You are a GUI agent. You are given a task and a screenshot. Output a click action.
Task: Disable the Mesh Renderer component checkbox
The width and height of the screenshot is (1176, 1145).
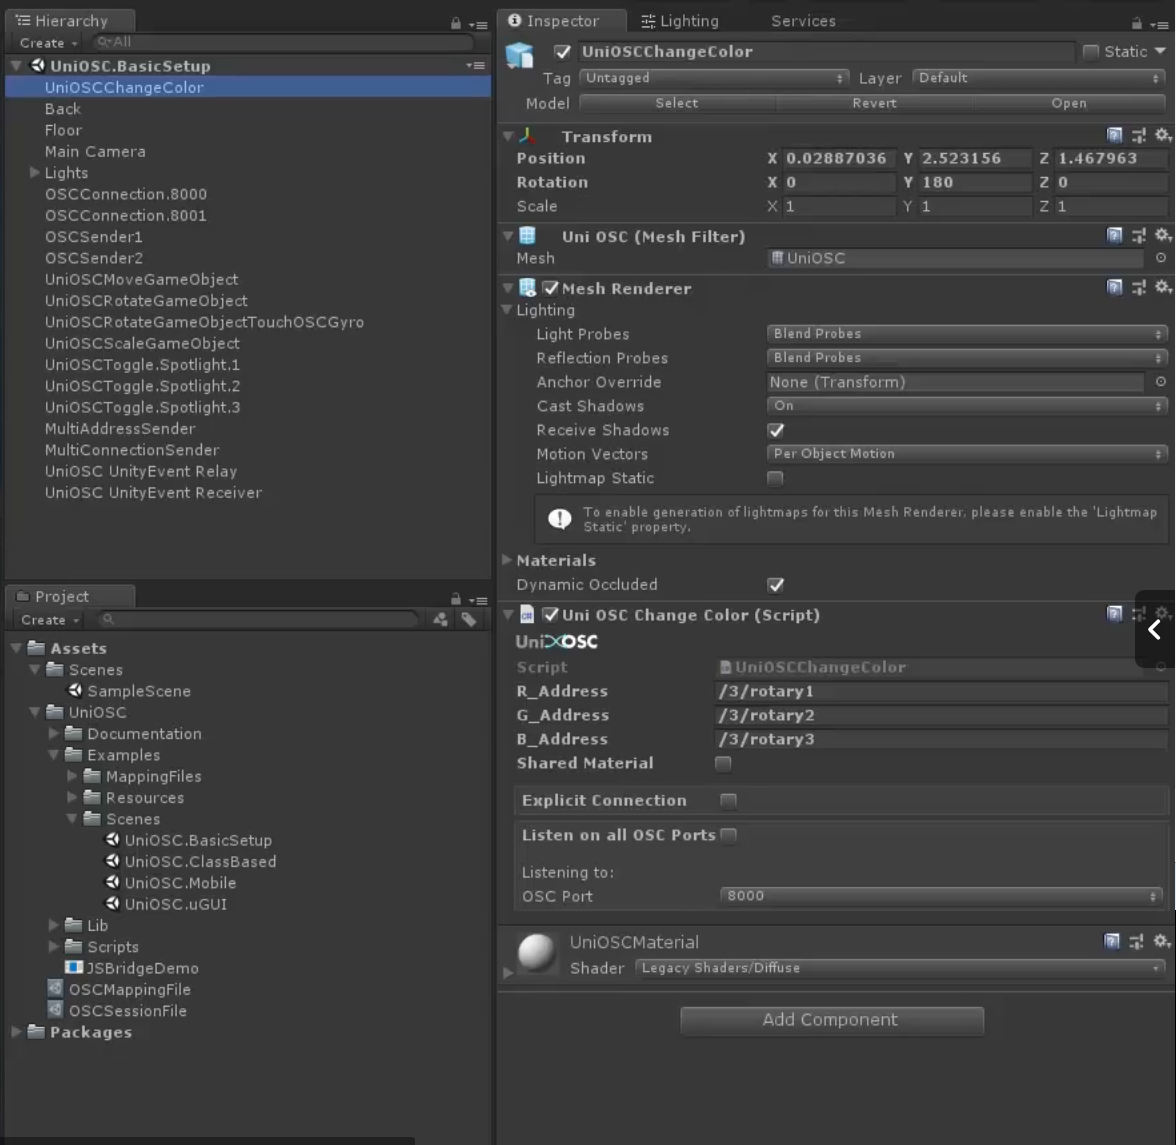[550, 288]
